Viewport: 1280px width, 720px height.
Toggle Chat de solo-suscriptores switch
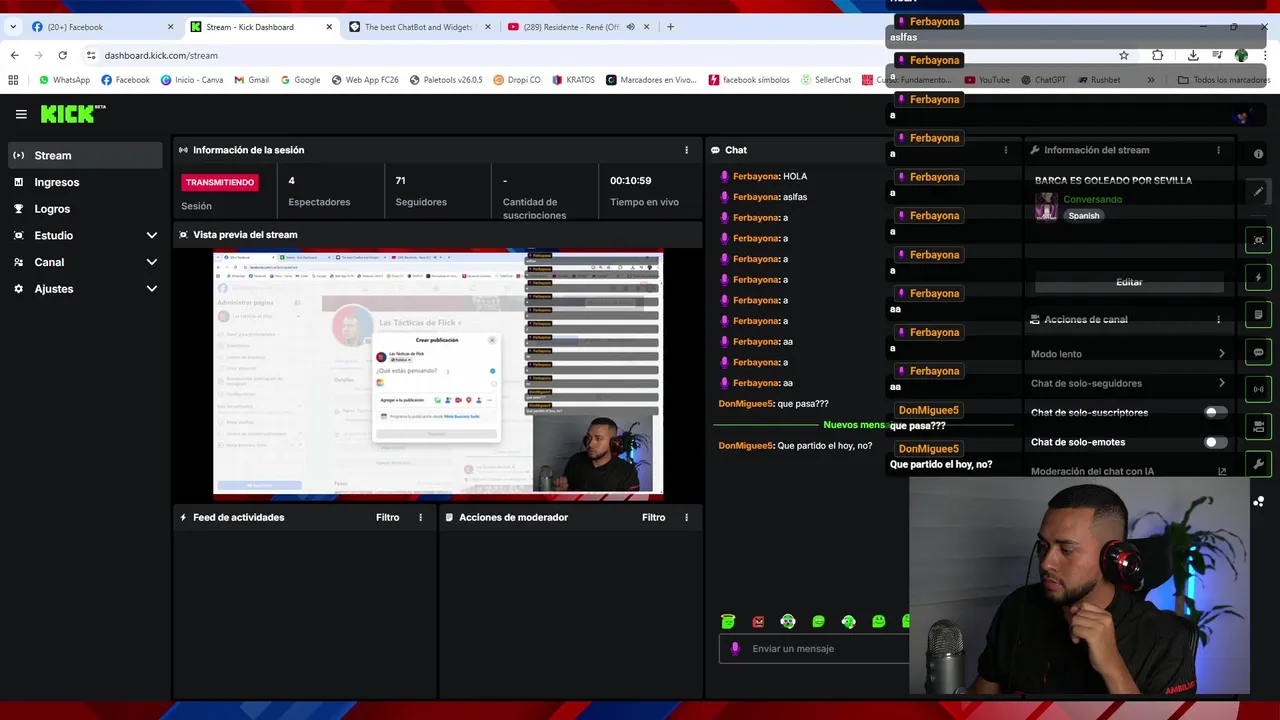pos(1215,412)
